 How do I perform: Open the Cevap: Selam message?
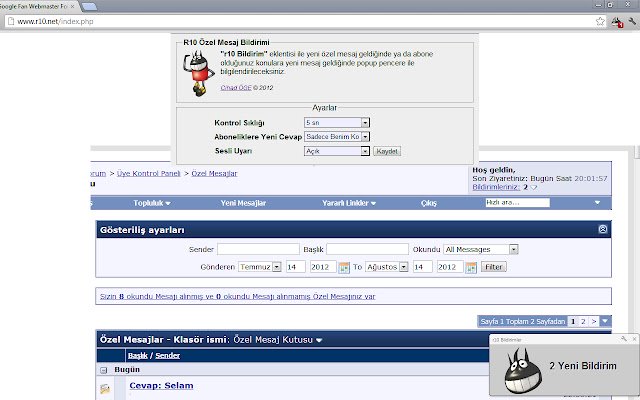click(x=161, y=386)
